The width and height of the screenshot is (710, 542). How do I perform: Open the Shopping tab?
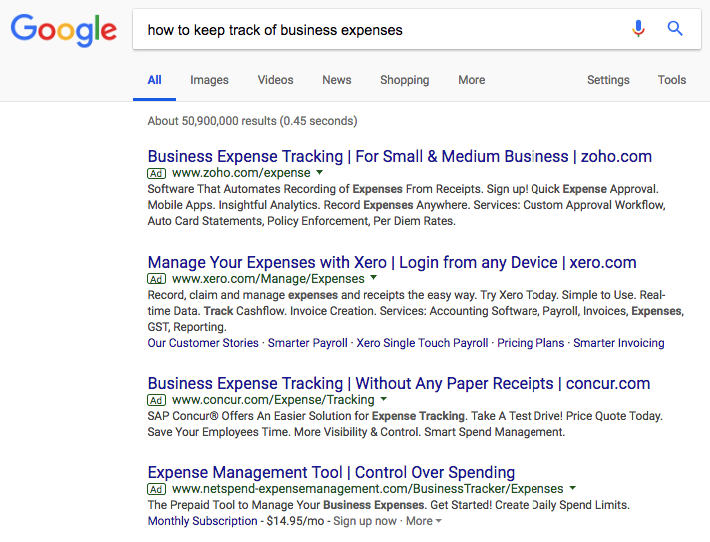[x=404, y=80]
